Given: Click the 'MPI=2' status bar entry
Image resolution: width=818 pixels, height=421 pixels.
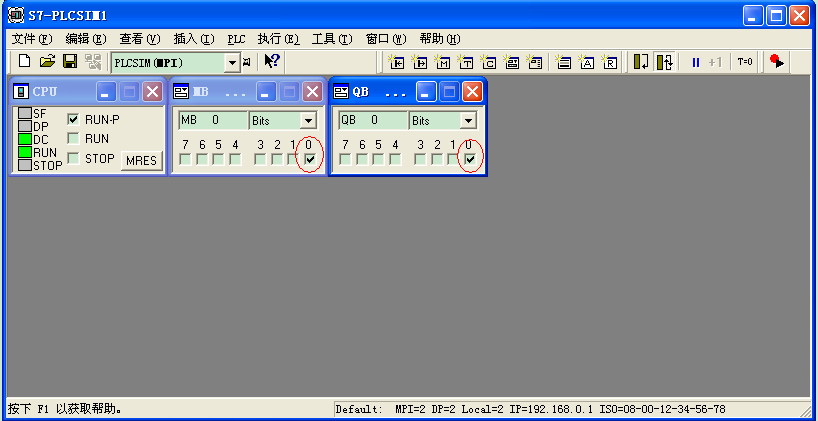Looking at the screenshot, I should coord(411,410).
